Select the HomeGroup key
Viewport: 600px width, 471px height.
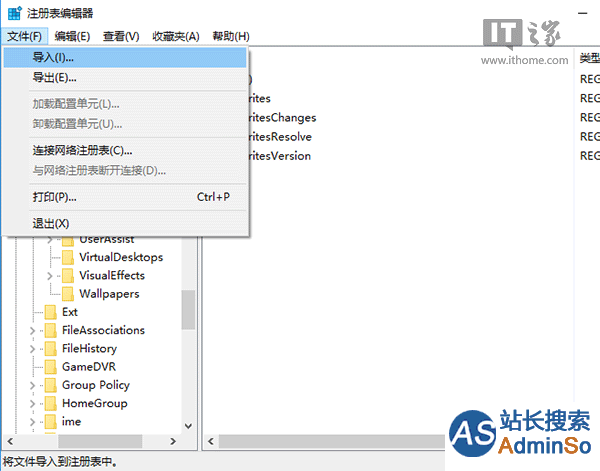[x=95, y=403]
